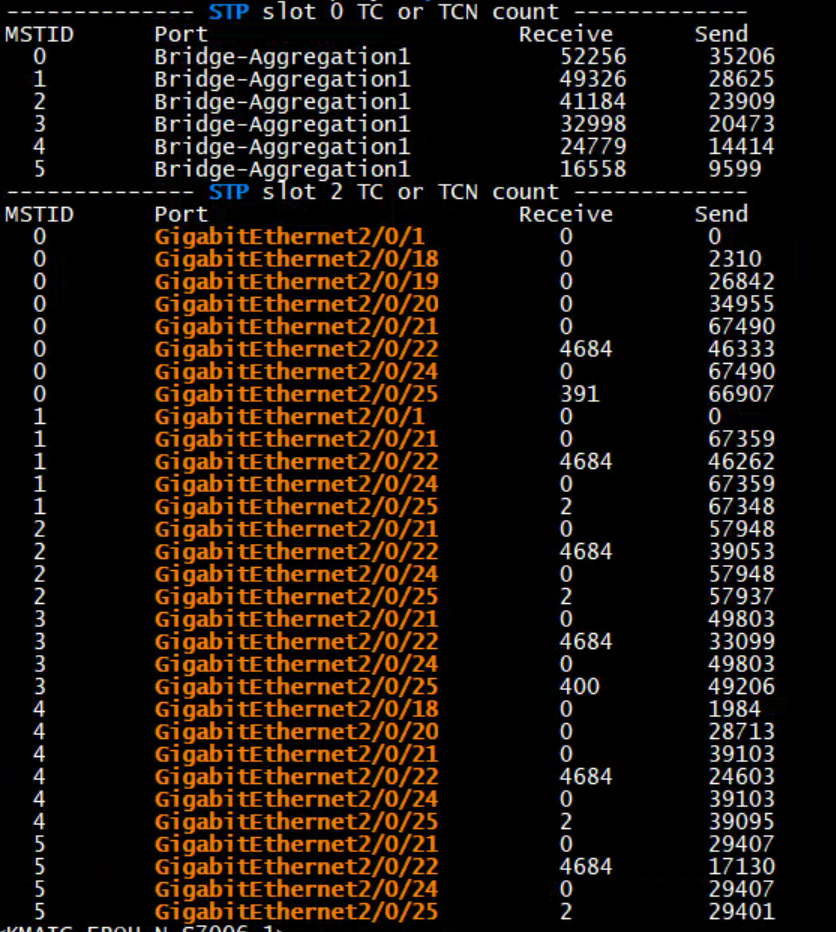Click Send value 24603
Screen dimensions: 836x932
click(x=741, y=777)
